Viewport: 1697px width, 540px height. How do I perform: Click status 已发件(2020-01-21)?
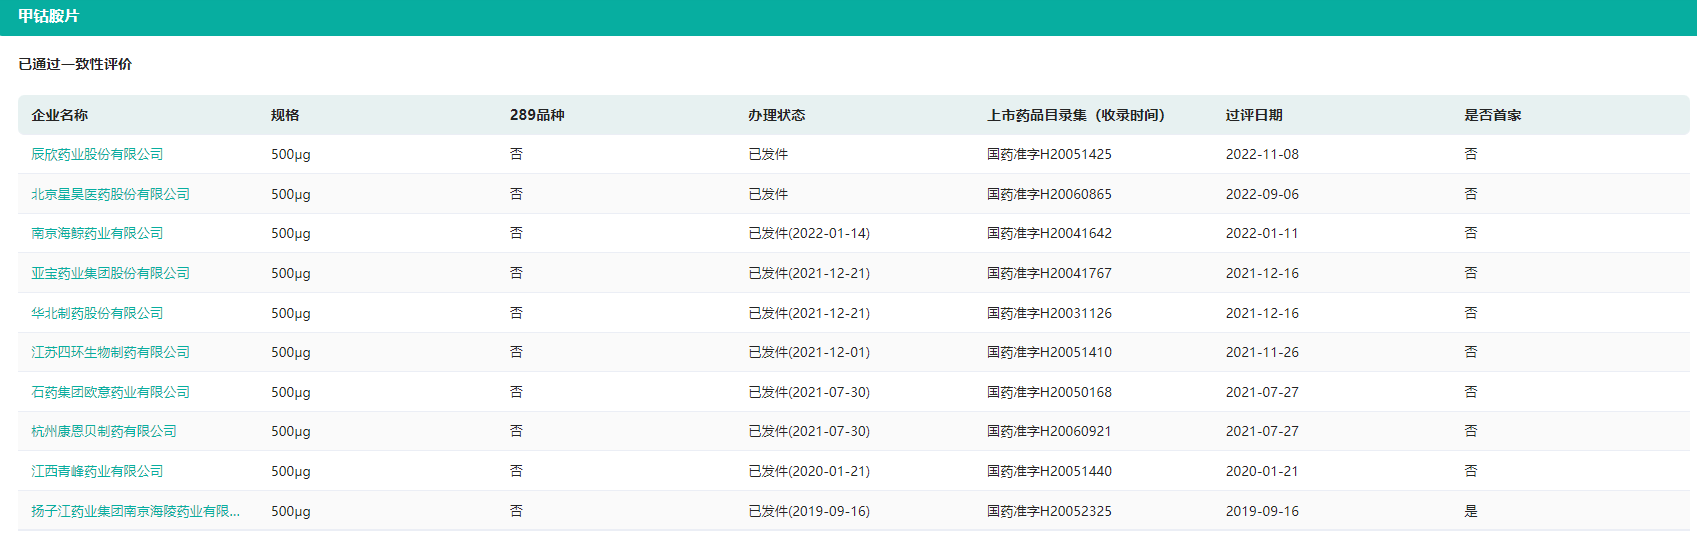point(809,471)
